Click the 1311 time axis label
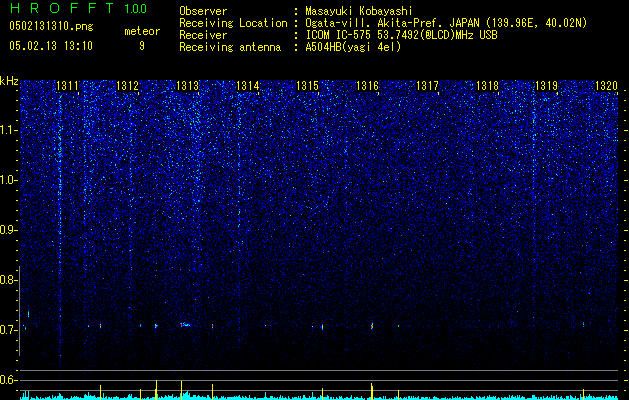 [x=68, y=86]
